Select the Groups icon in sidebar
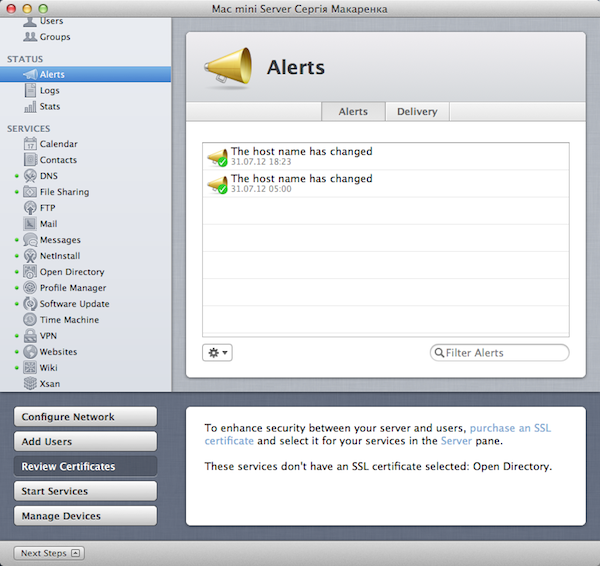Viewport: 600px width, 566px height. (x=30, y=37)
